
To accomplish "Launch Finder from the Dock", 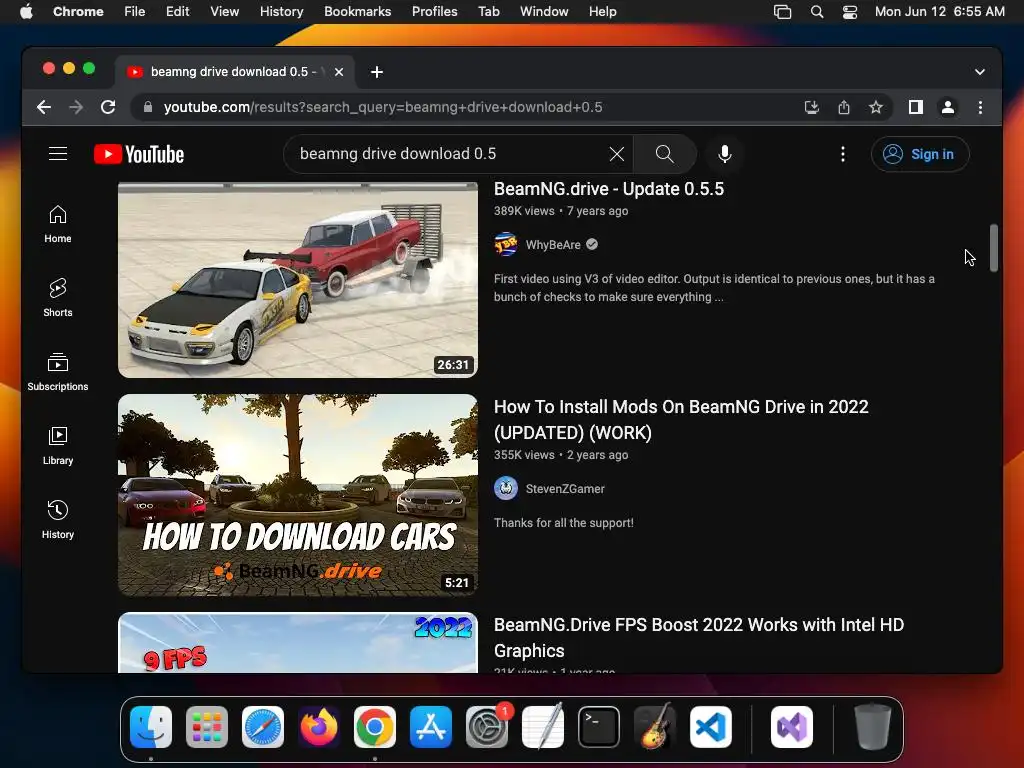I will (151, 727).
